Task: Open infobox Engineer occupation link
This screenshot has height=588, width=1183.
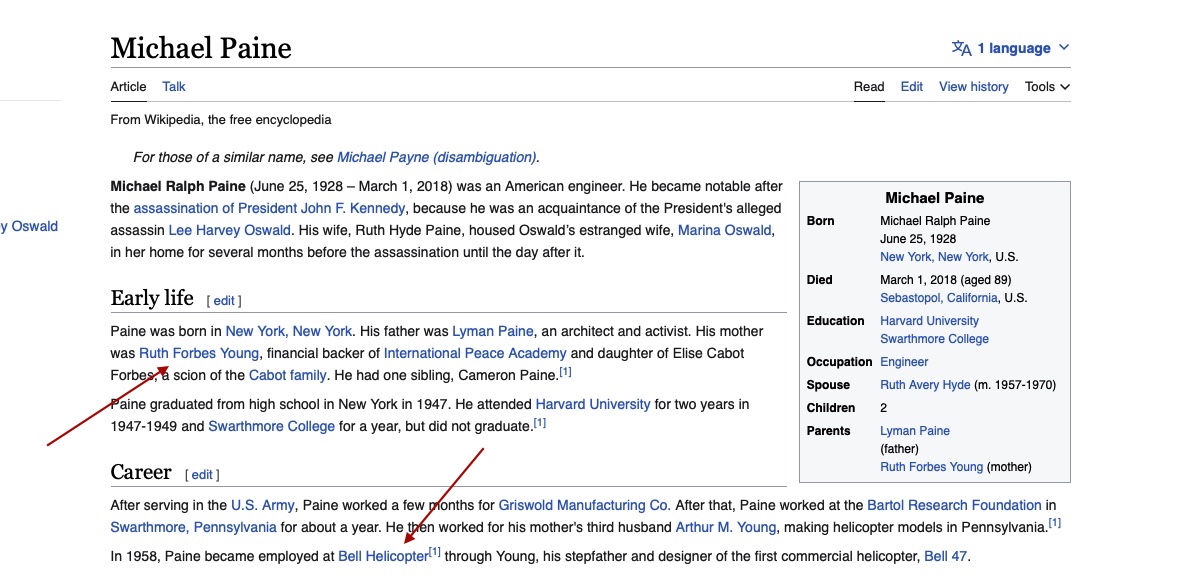Action: coord(904,362)
